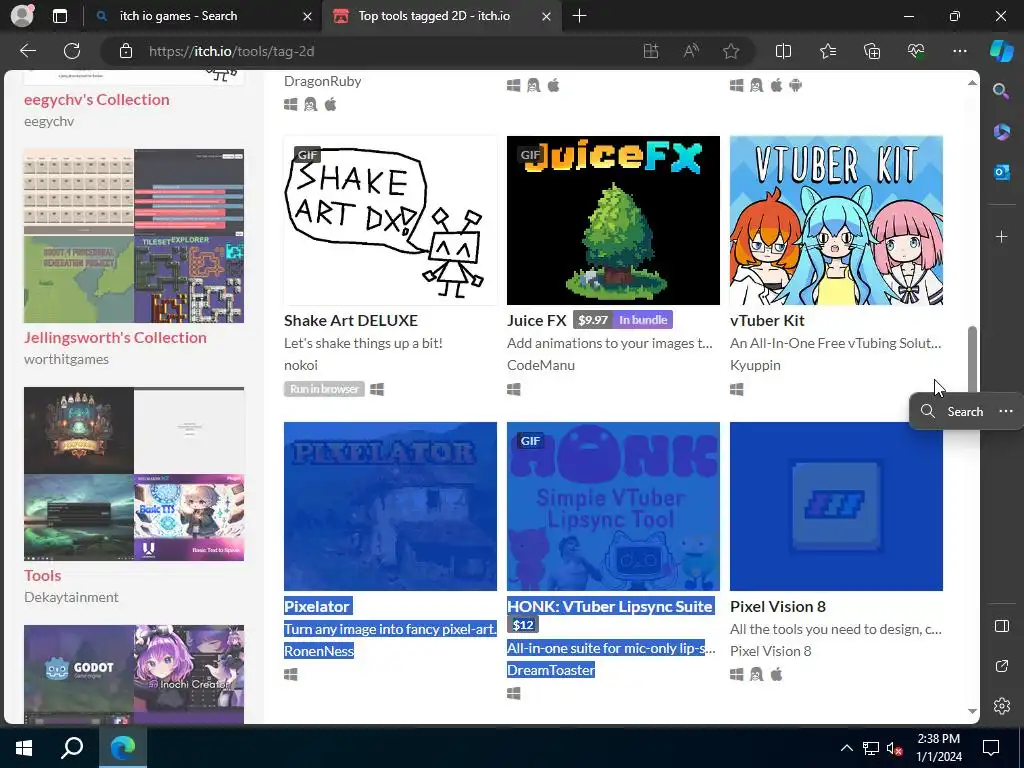Open the browser profile avatar
1024x768 pixels.
(22, 16)
